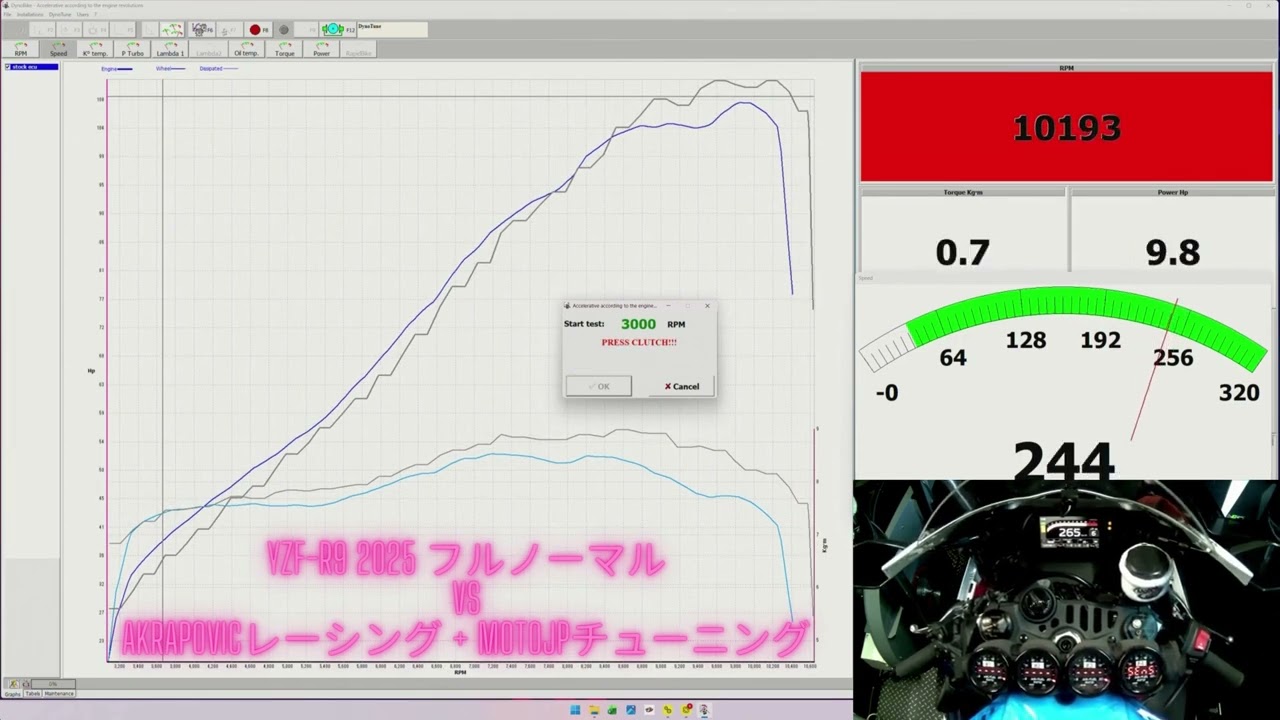Open the File menu
1280x720 pixels.
[x=7, y=14]
